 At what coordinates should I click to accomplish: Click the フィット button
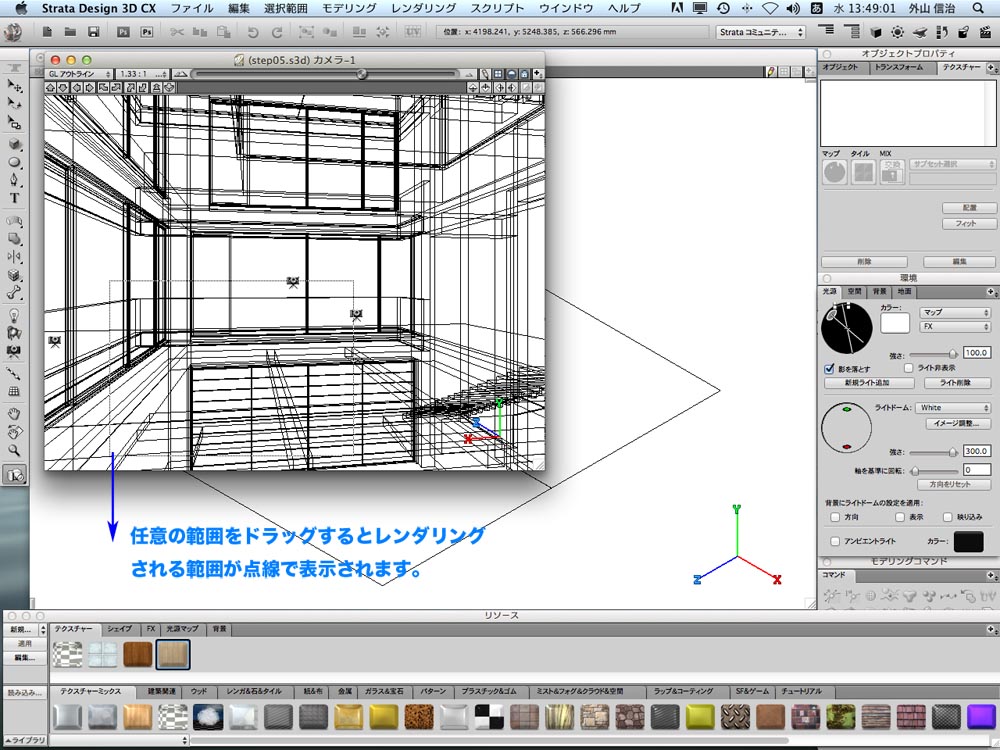[x=967, y=224]
